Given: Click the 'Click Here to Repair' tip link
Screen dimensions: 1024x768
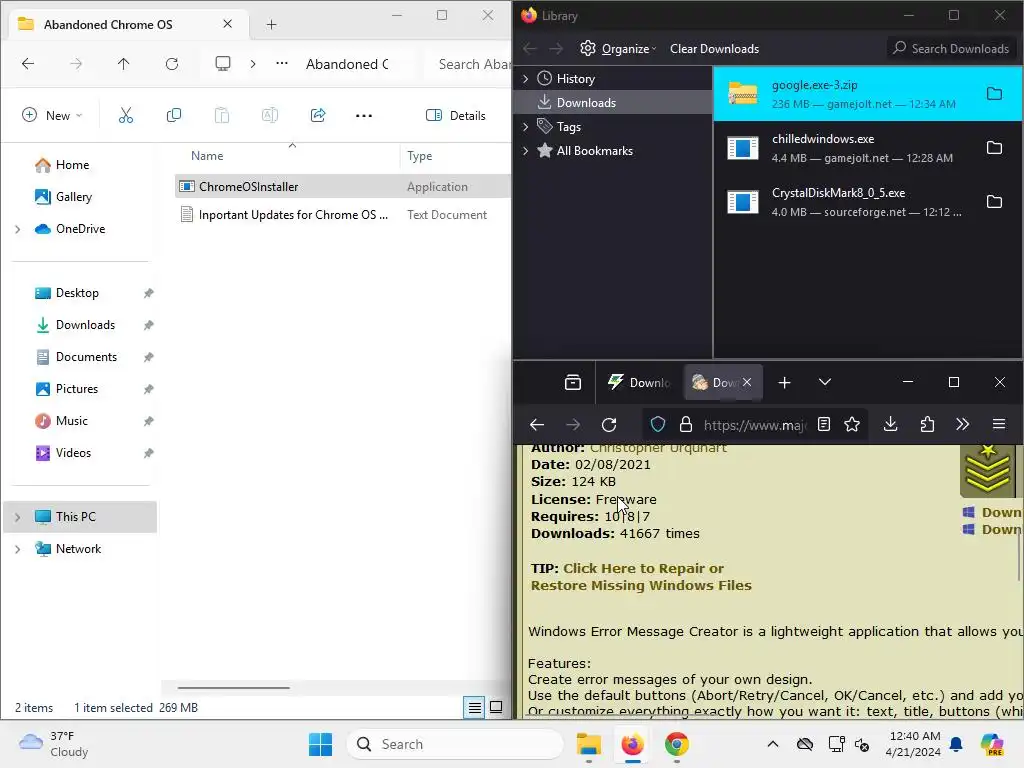Looking at the screenshot, I should pyautogui.click(x=641, y=577).
